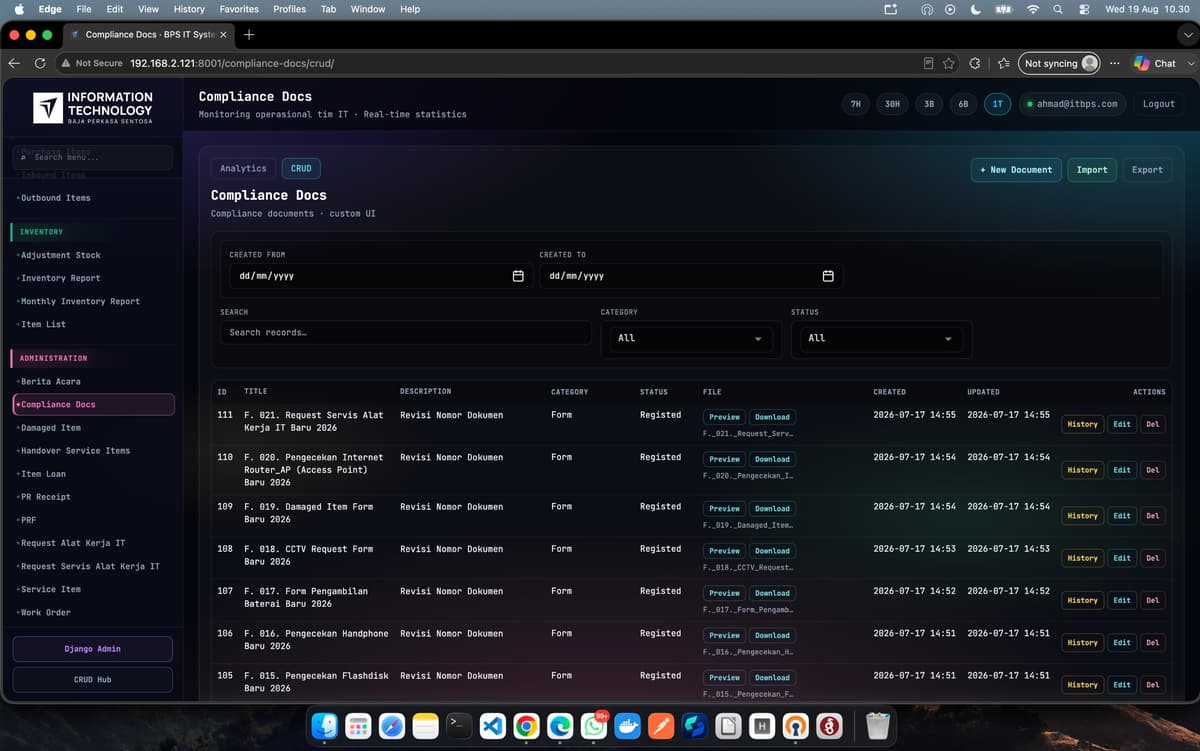Click the Wi-Fi status icon

(x=1032, y=9)
